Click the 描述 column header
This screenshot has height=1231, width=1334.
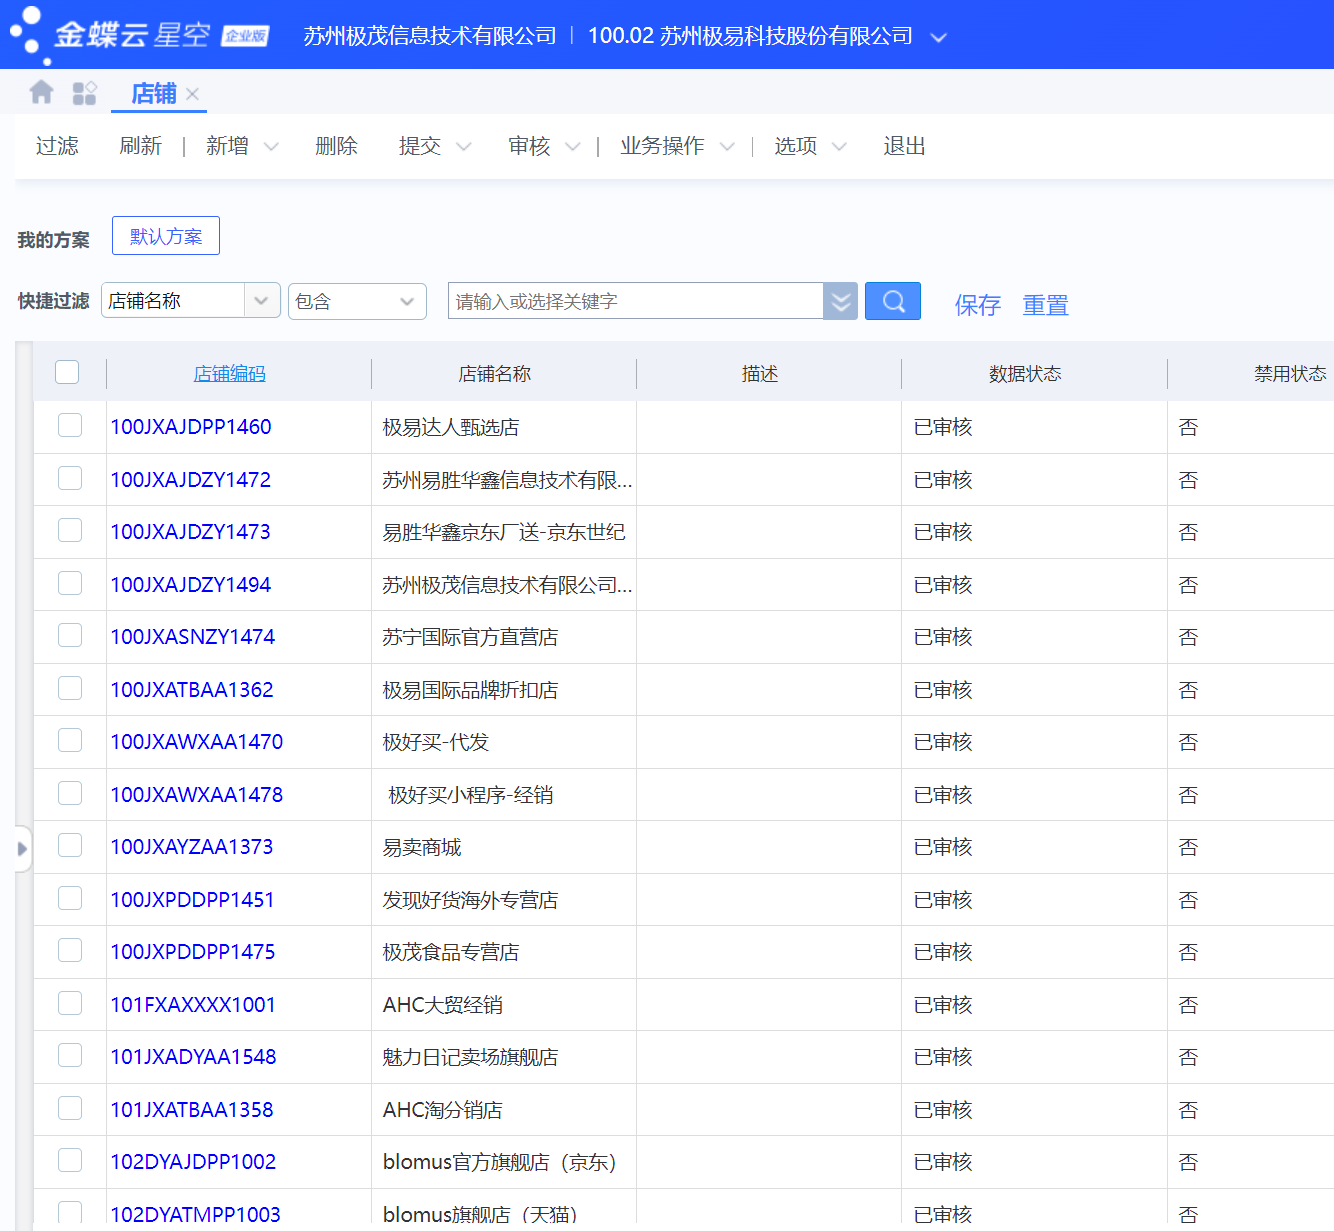pos(760,374)
